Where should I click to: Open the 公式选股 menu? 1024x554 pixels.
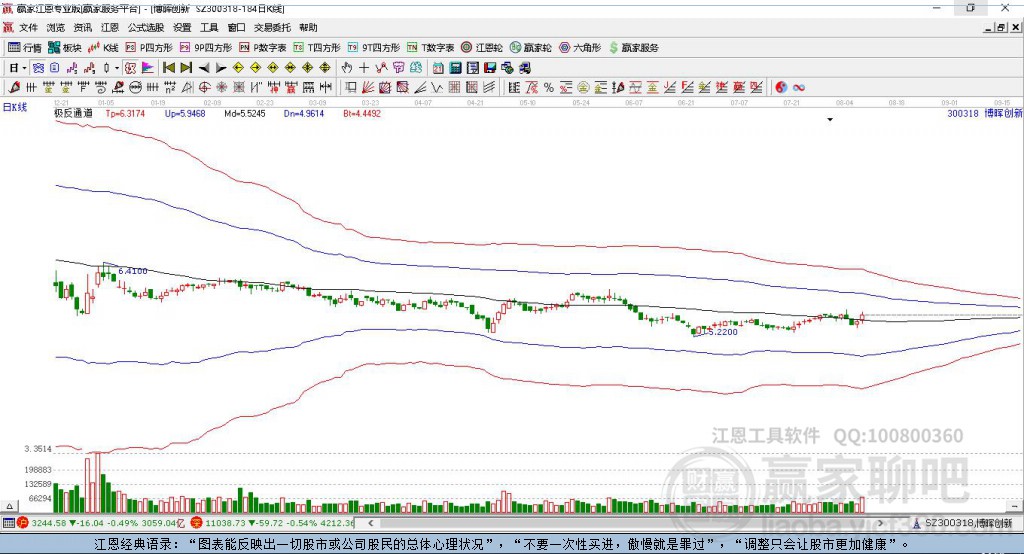[x=146, y=27]
